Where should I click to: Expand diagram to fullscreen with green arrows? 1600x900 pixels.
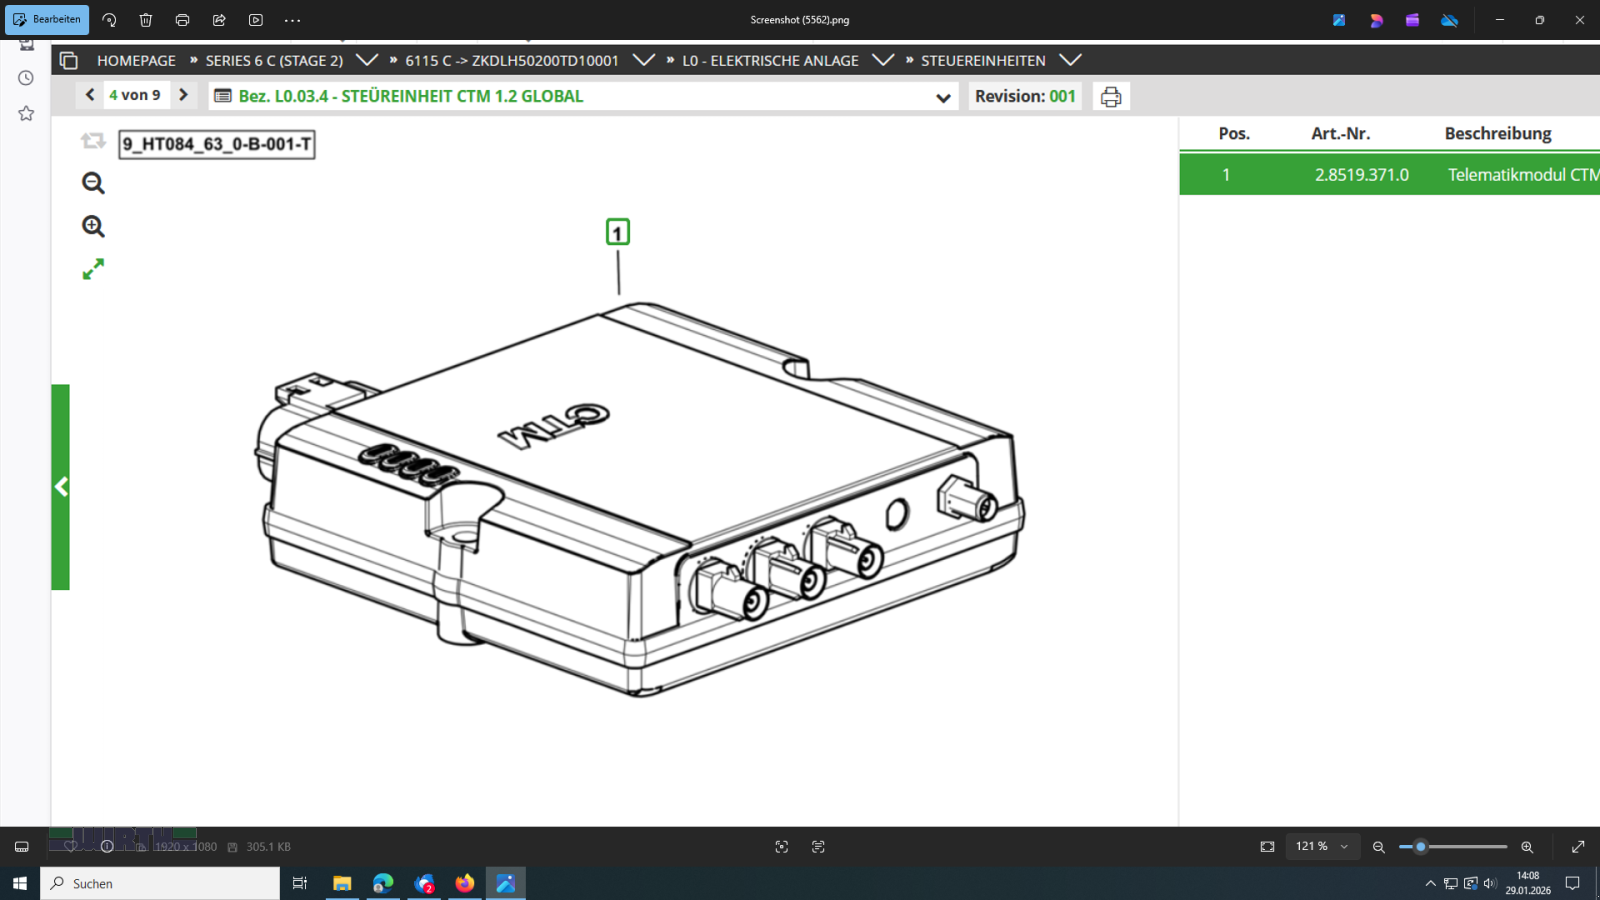[93, 269]
